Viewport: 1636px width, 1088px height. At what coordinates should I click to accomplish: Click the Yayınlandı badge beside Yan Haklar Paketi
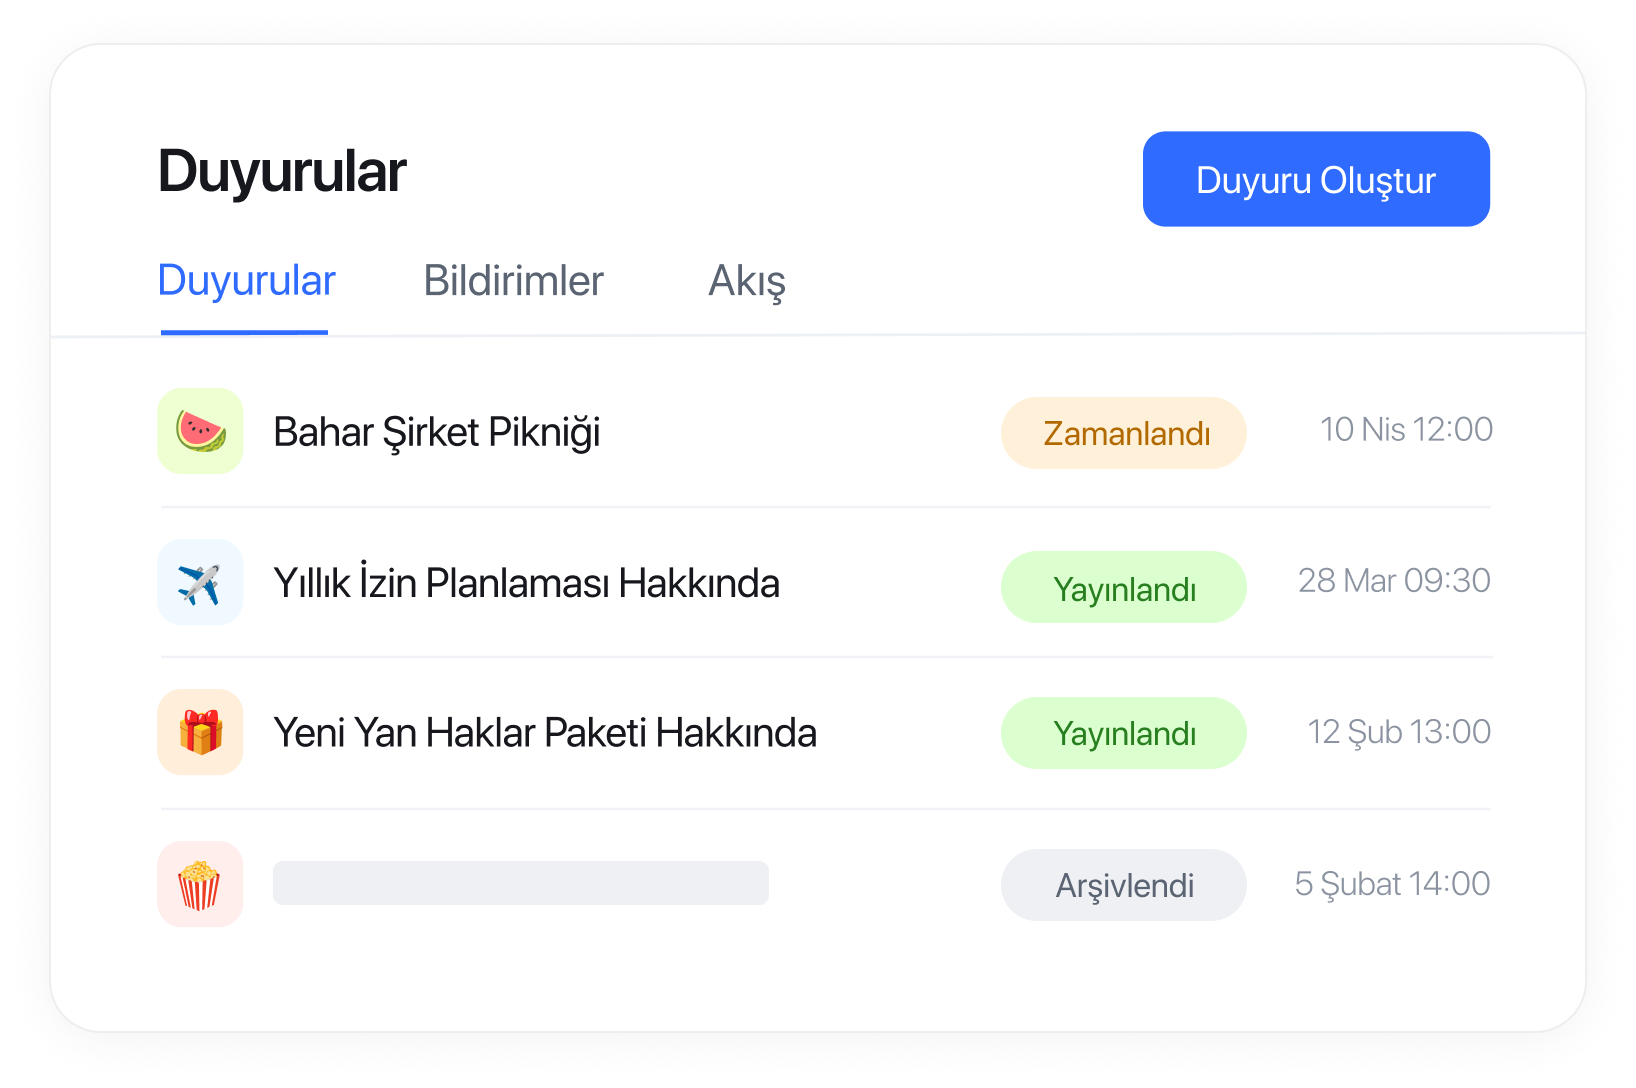coord(1124,733)
